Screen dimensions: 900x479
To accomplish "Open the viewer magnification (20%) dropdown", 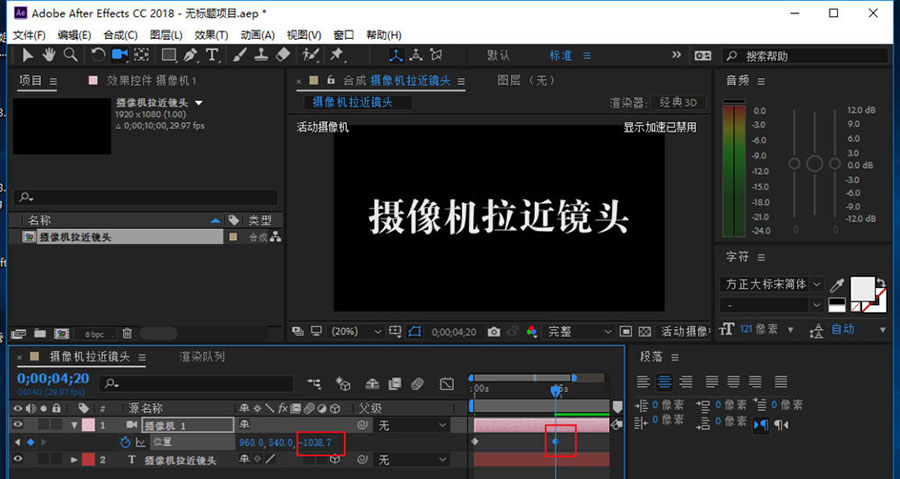I will tap(356, 331).
